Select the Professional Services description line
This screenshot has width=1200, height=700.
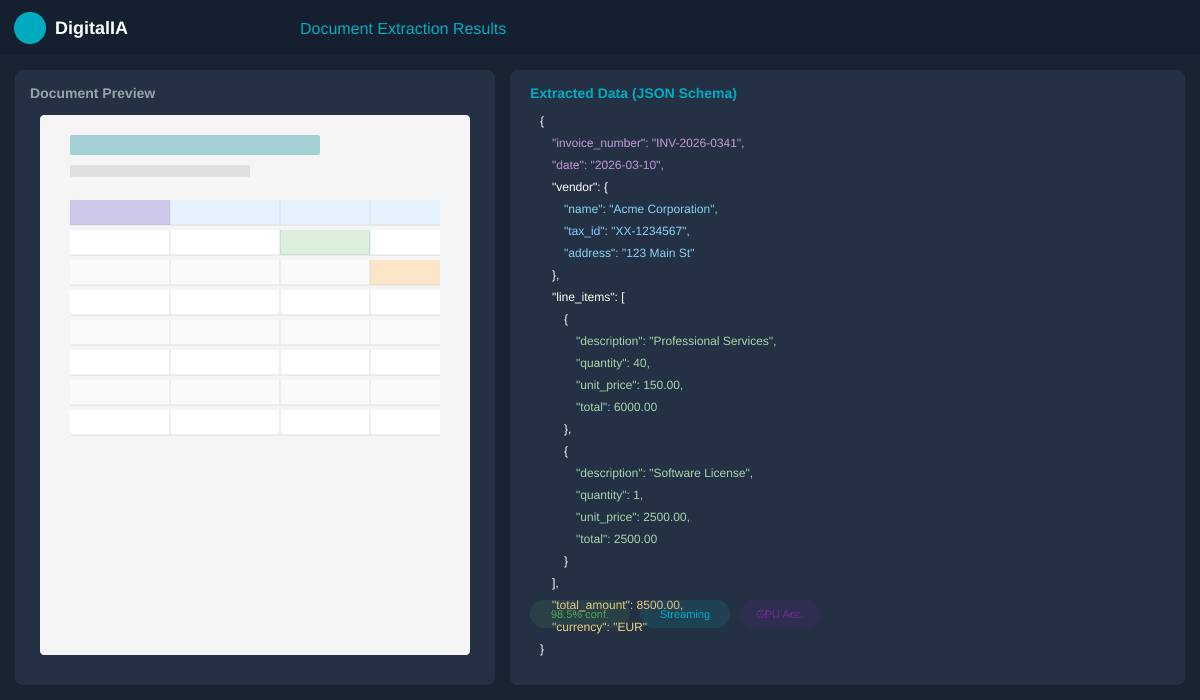tap(675, 341)
